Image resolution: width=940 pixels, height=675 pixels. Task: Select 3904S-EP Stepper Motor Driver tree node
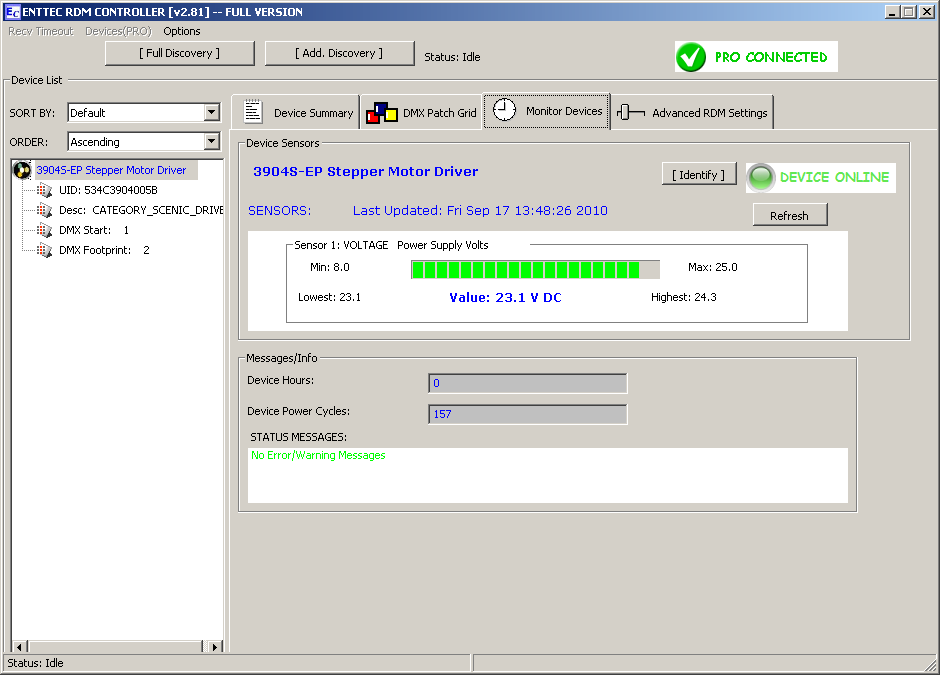point(111,170)
